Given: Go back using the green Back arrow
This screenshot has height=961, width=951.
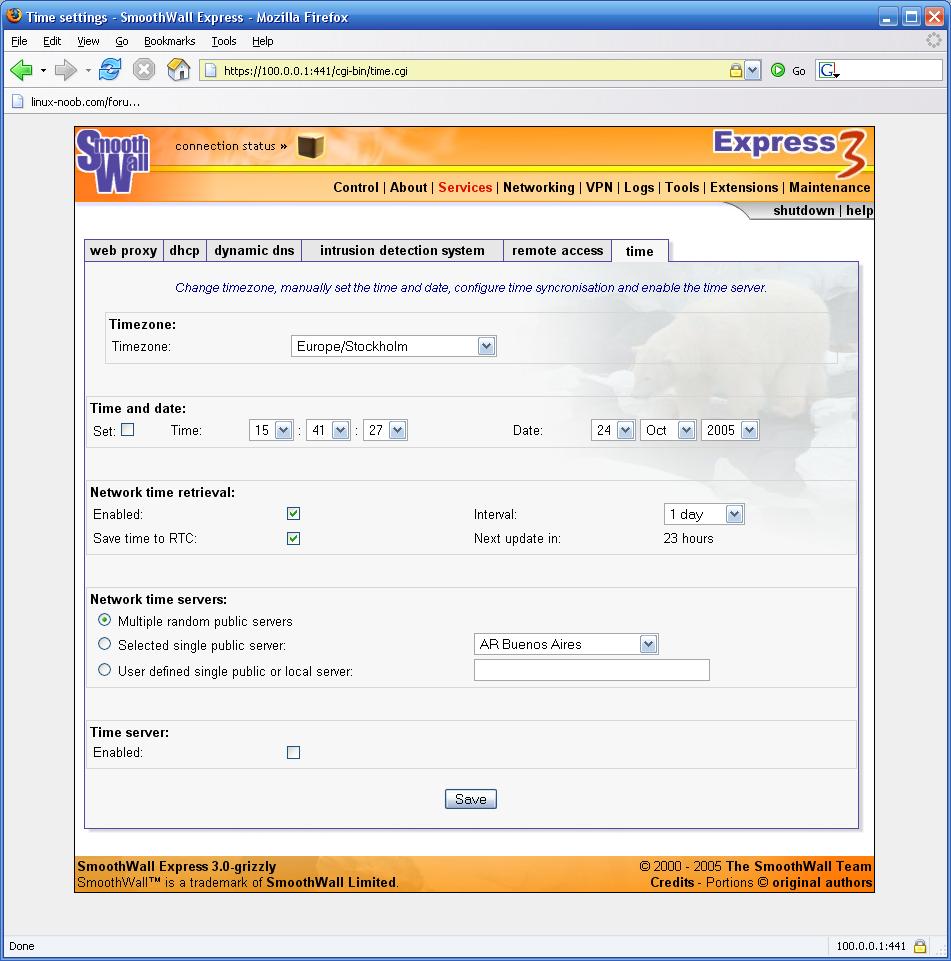Looking at the screenshot, I should (x=21, y=70).
